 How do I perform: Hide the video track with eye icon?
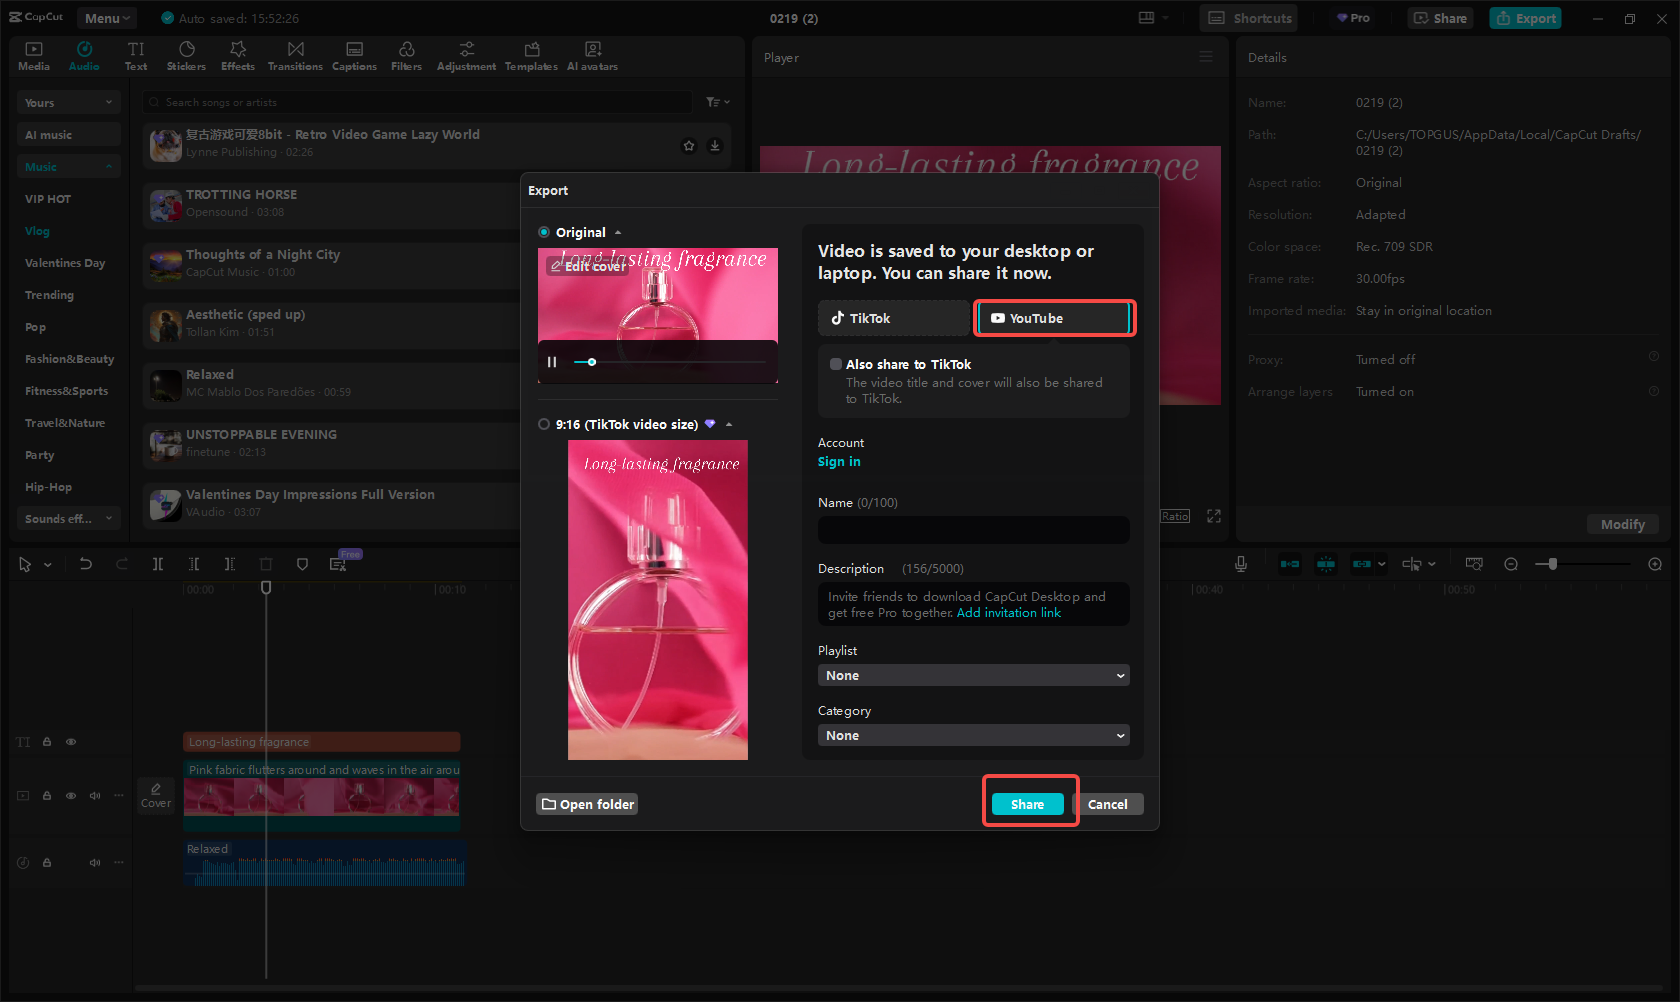(71, 796)
